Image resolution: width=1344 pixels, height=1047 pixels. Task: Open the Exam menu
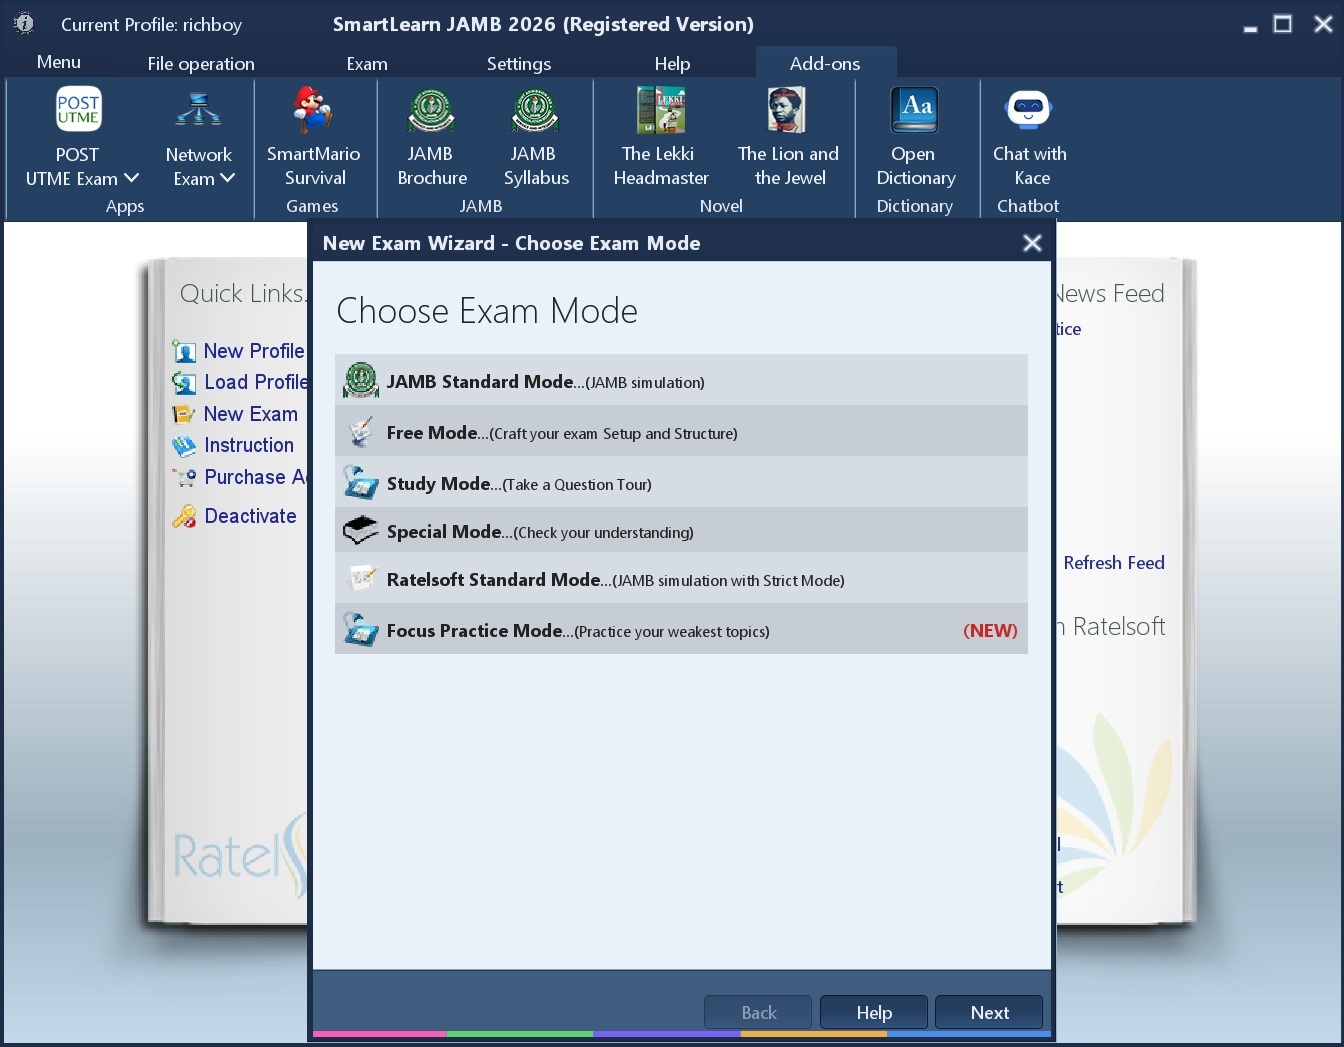[367, 63]
